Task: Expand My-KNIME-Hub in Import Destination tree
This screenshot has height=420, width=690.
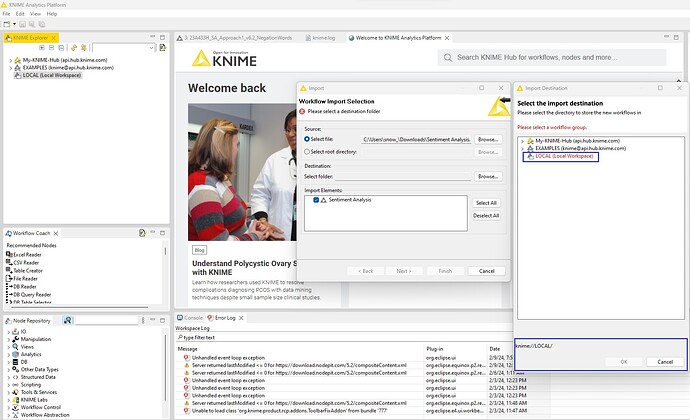Action: pyautogui.click(x=522, y=141)
